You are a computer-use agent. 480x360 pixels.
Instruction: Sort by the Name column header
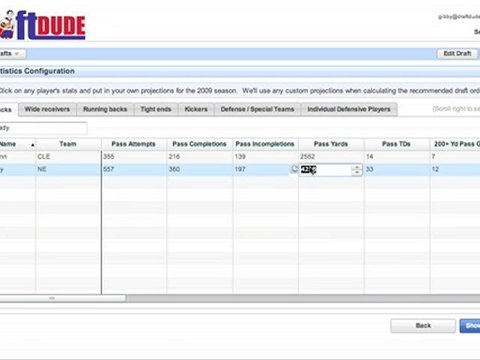[17, 144]
